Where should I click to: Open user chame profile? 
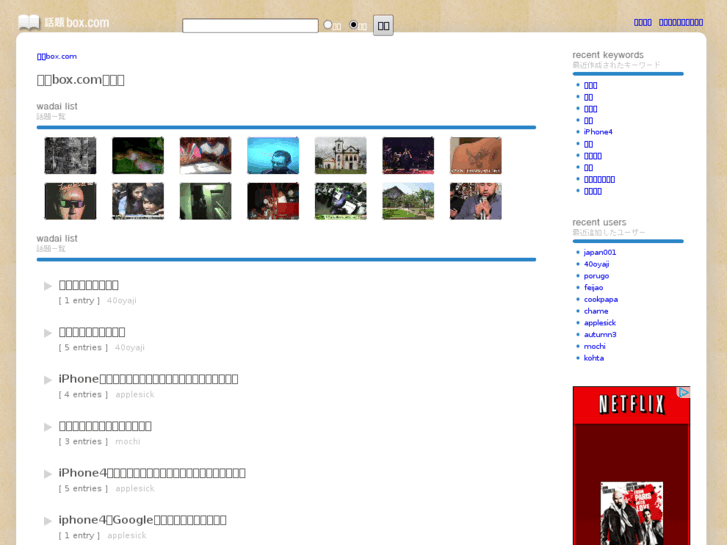596,311
